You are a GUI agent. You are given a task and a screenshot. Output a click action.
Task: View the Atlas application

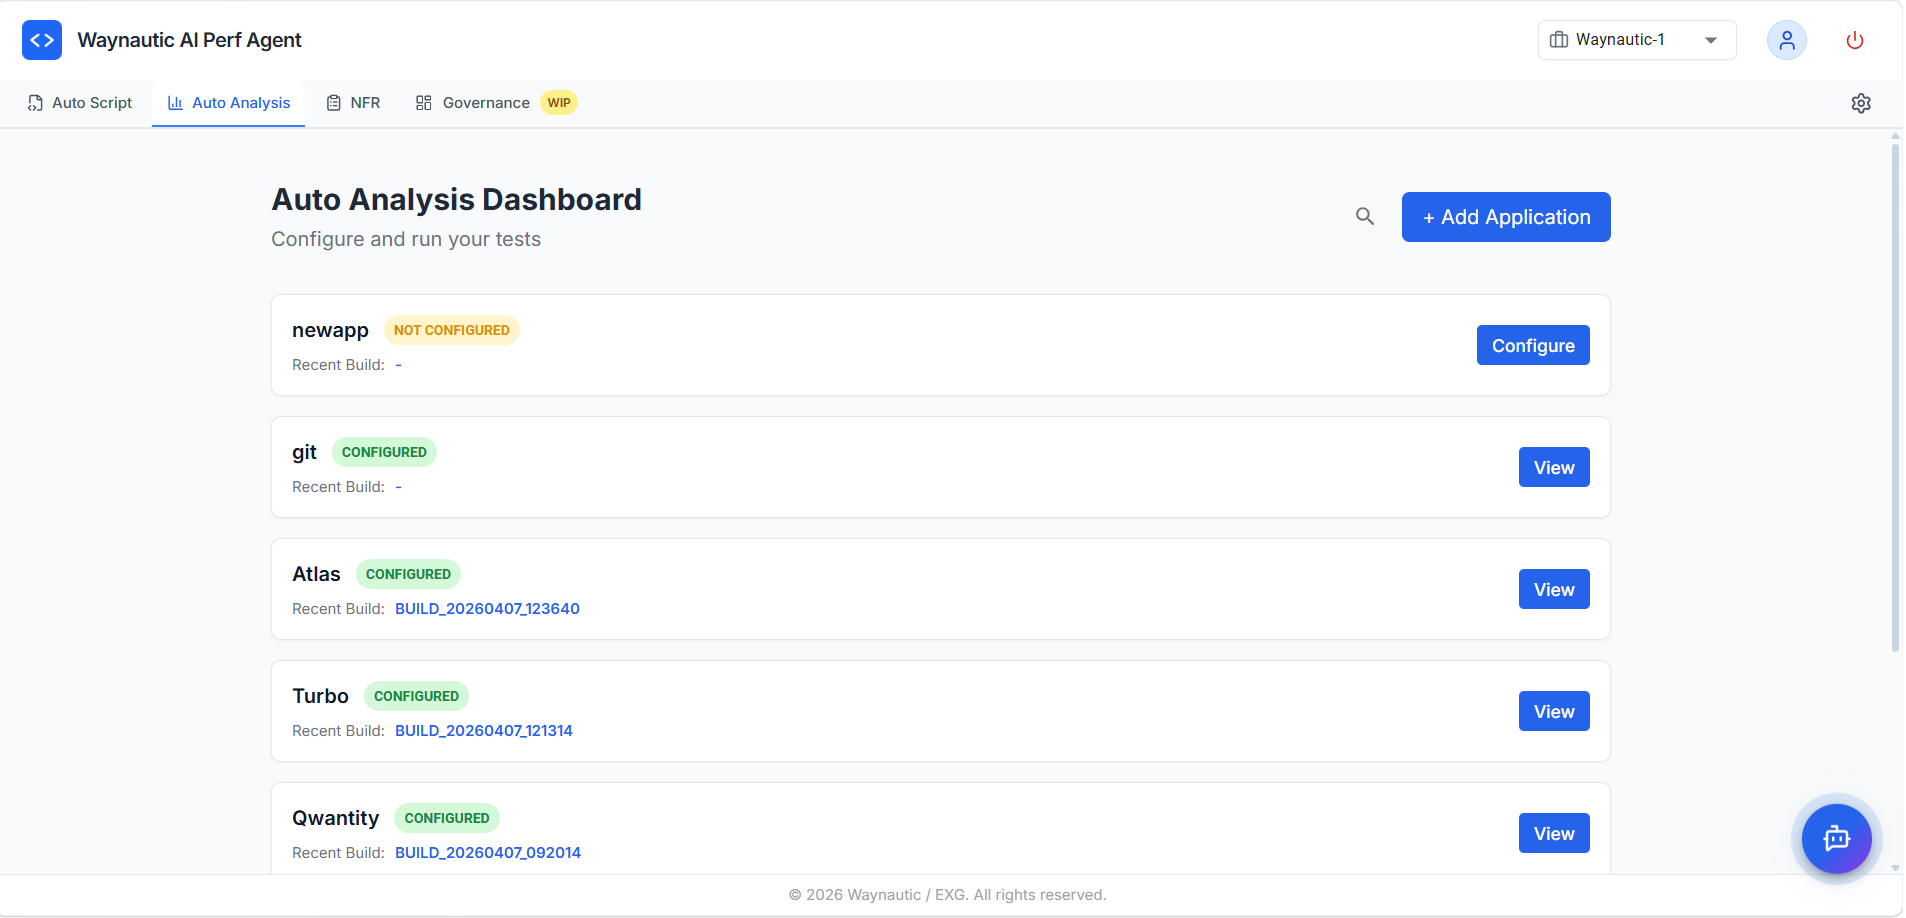pos(1553,589)
